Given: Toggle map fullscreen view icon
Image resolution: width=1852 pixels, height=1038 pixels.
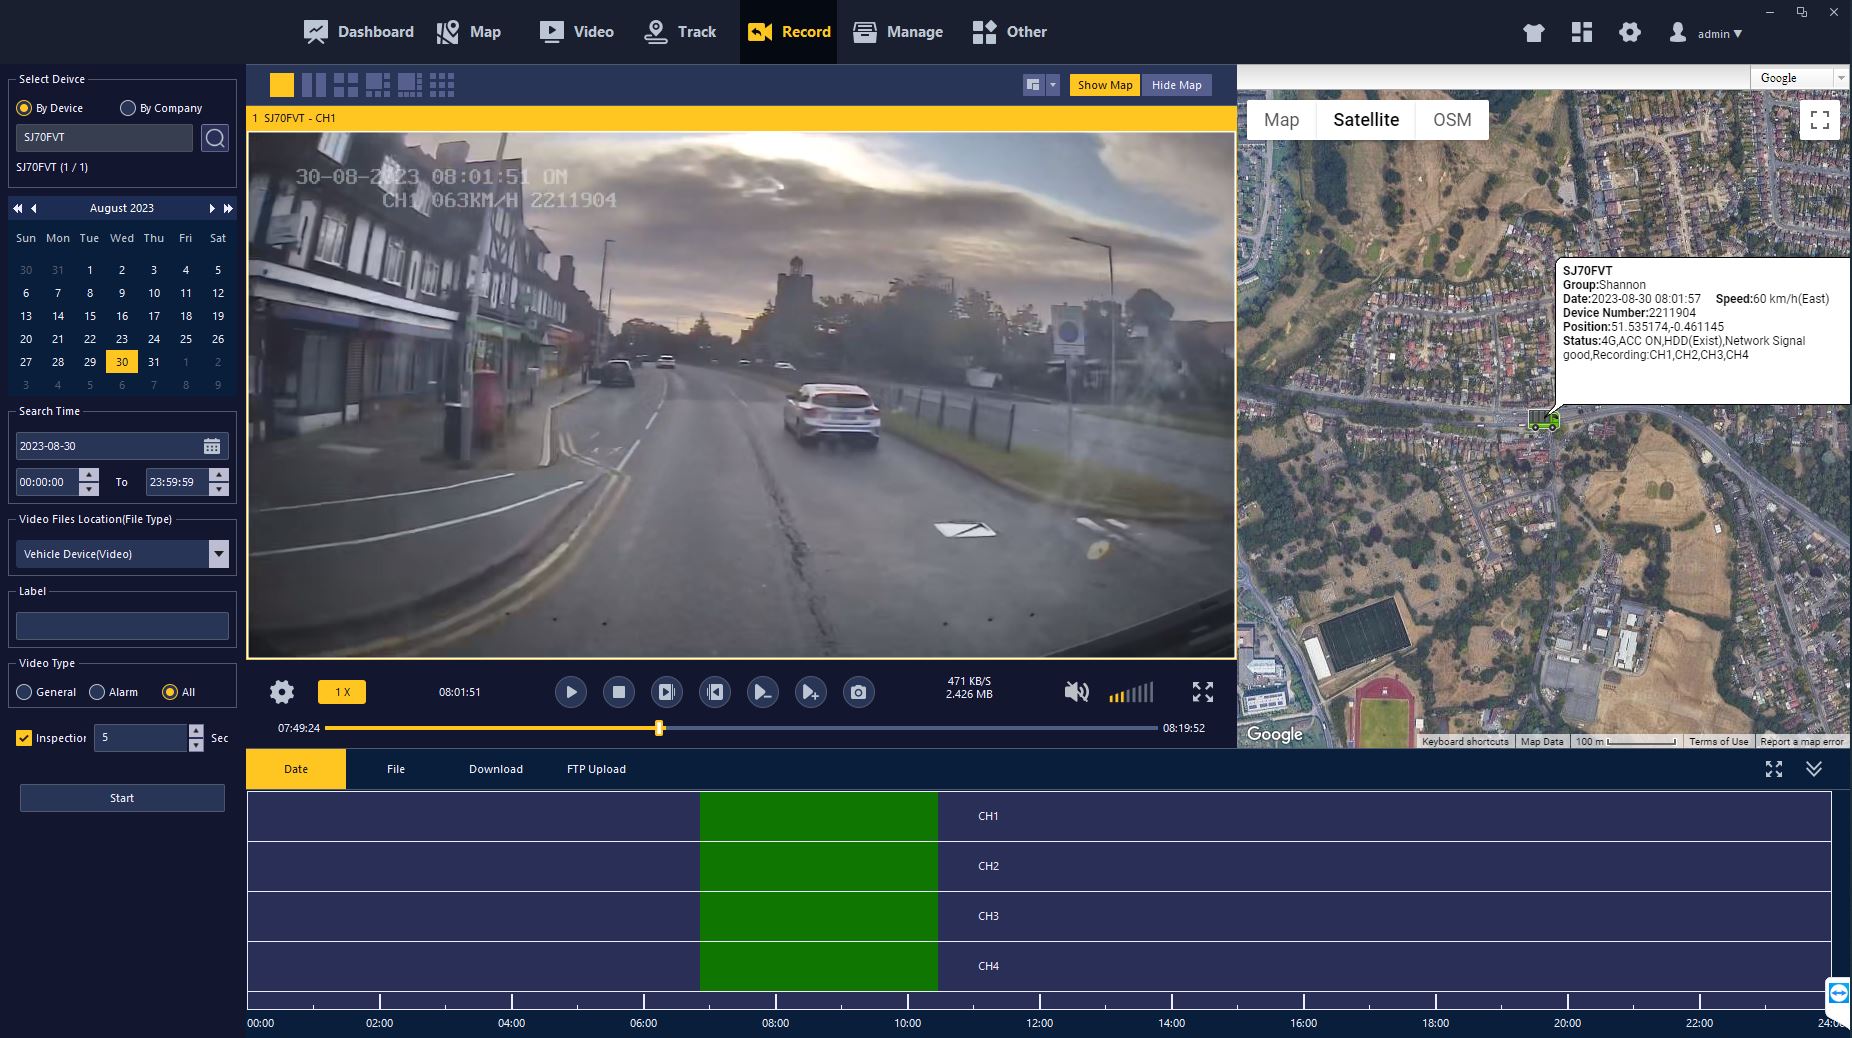Looking at the screenshot, I should 1819,120.
